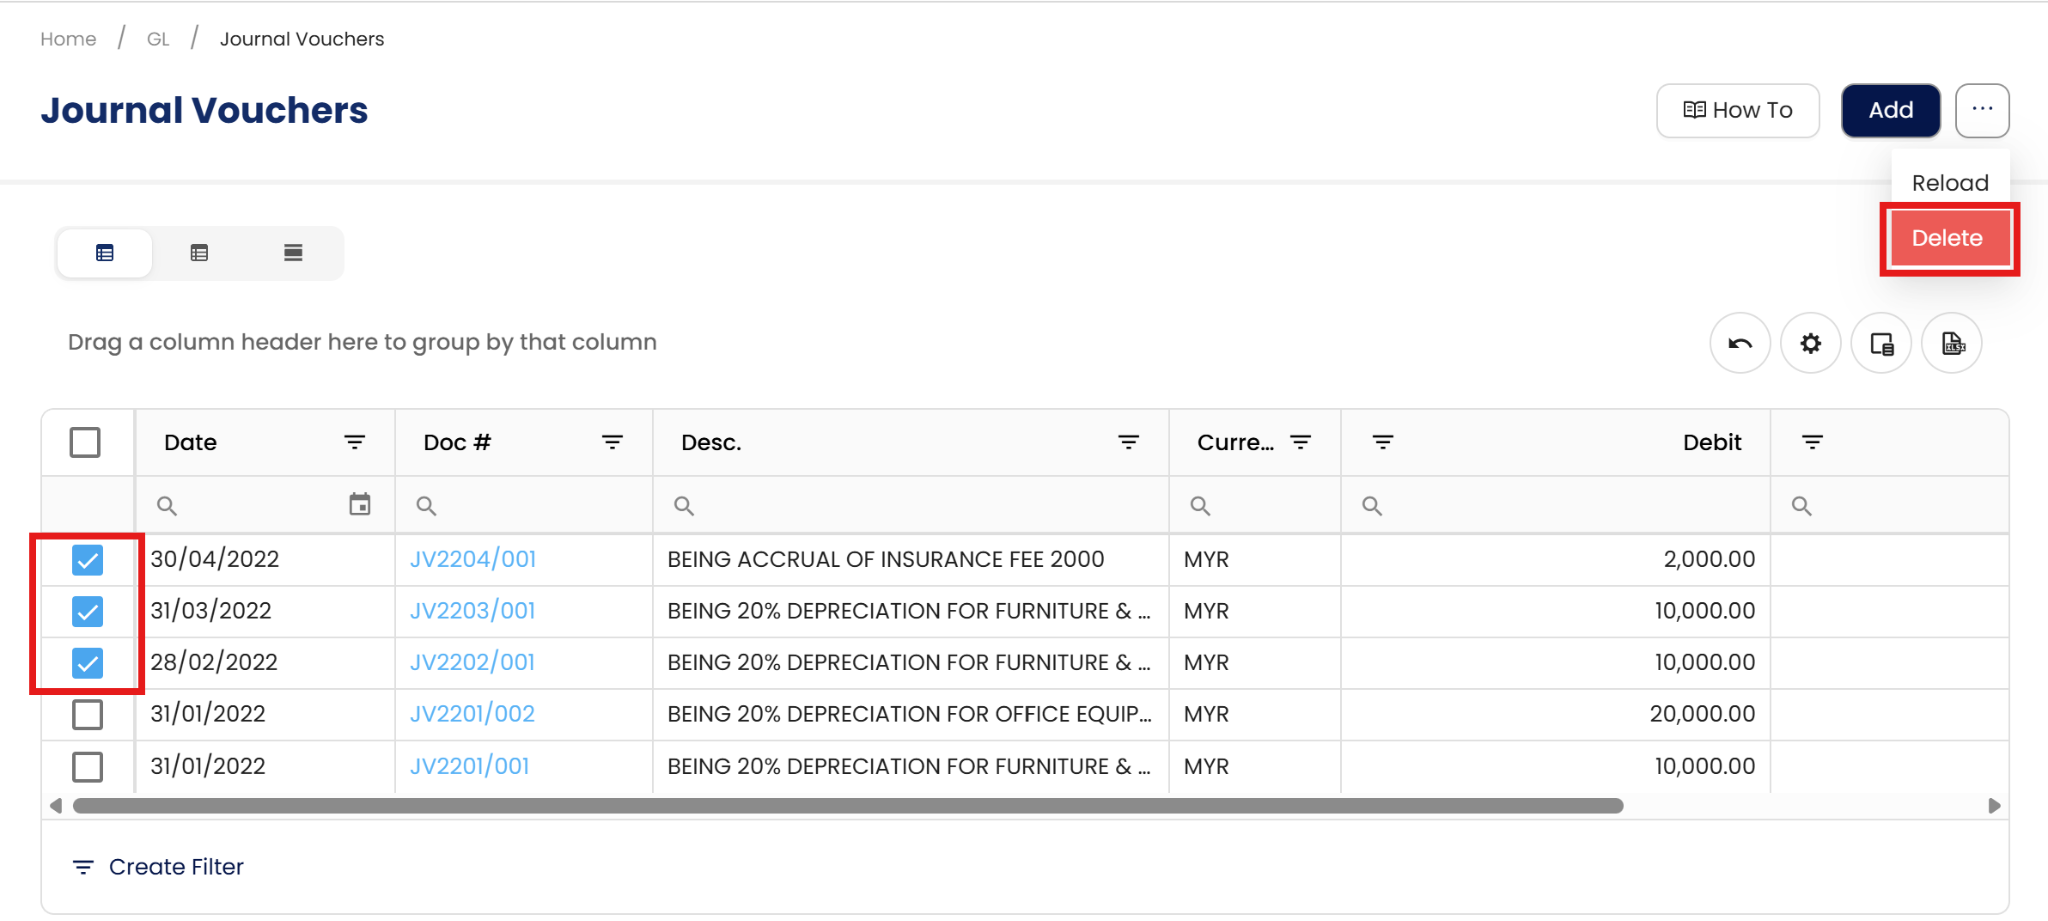The height and width of the screenshot is (921, 2048).
Task: Click the Add button
Action: tap(1890, 110)
